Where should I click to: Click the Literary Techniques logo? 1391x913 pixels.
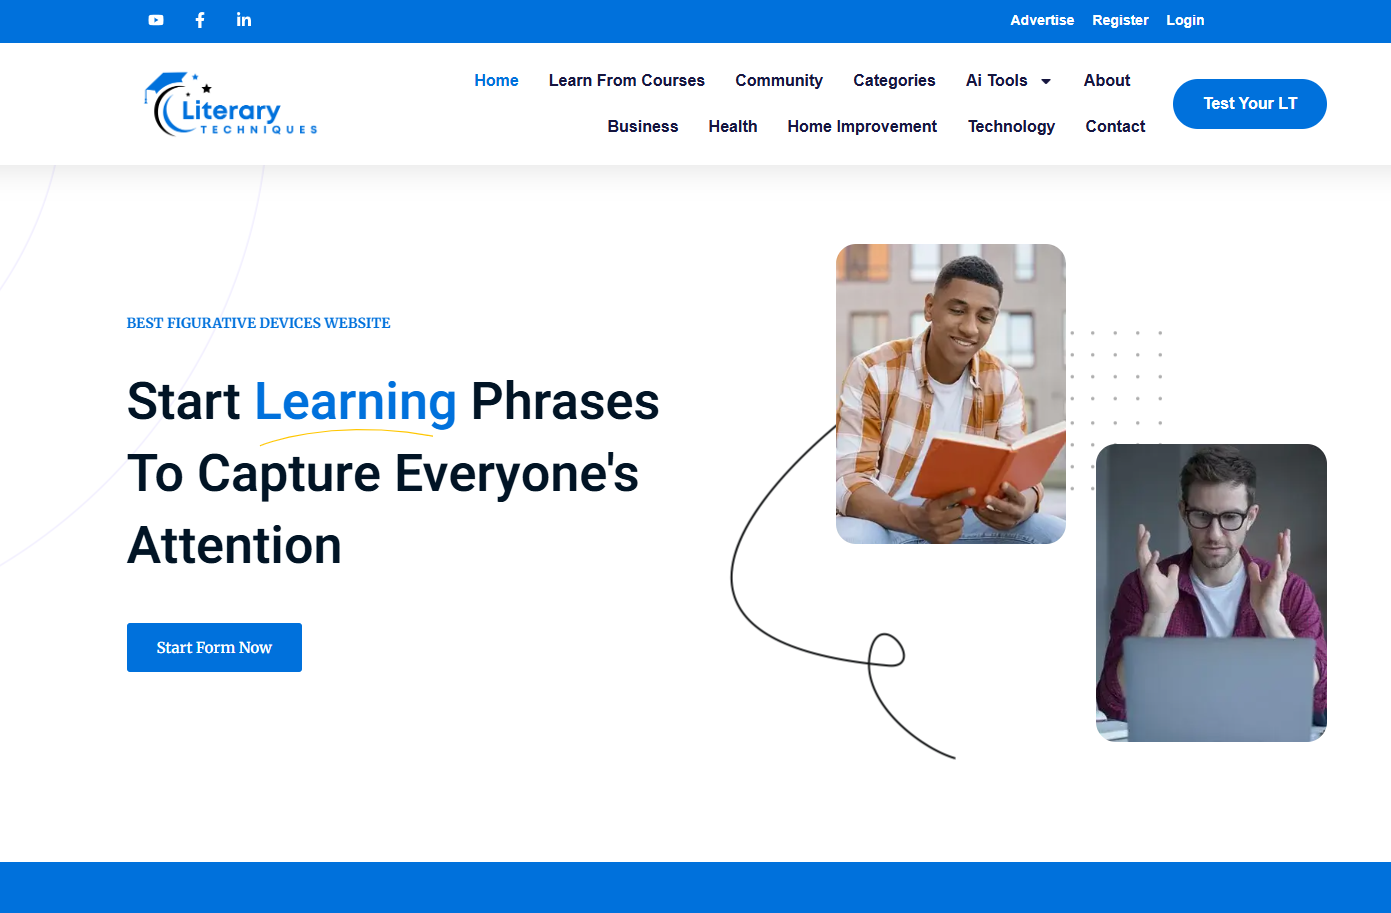231,104
